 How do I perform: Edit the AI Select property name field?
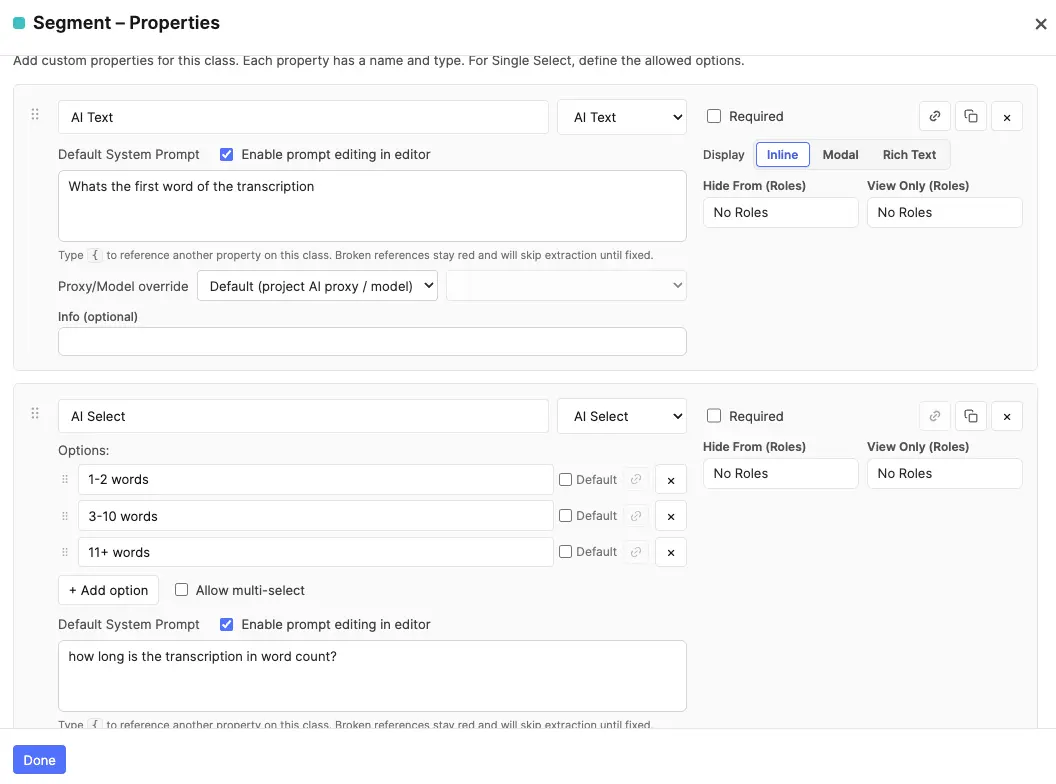303,416
